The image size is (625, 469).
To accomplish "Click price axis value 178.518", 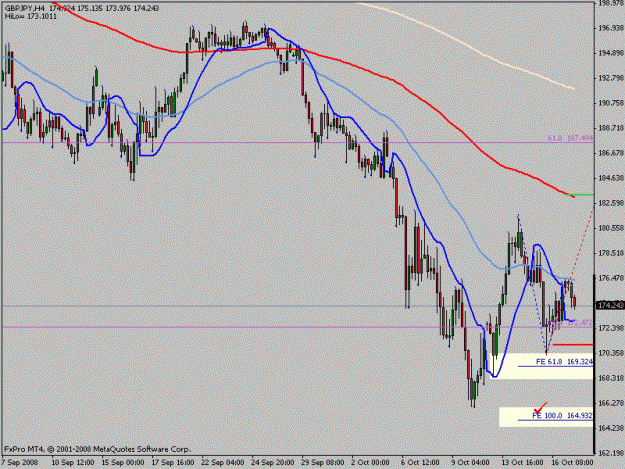I will click(611, 253).
